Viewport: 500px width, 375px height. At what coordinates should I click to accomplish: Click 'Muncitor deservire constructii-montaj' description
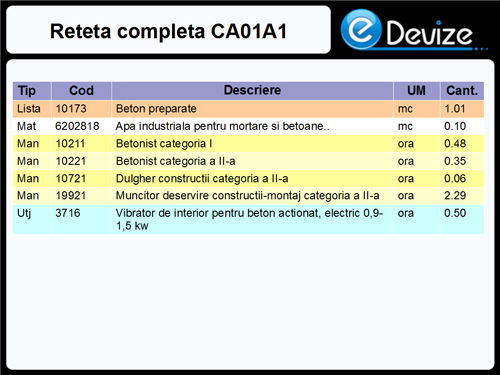247,196
